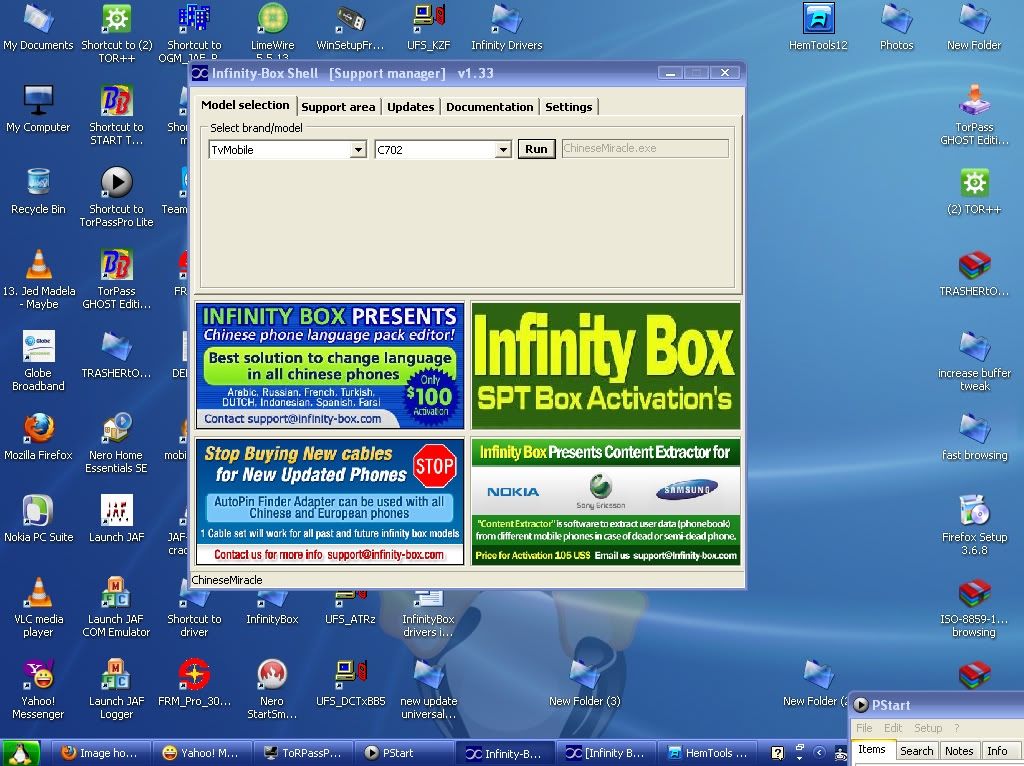Open the Documentation tab
1024x766 pixels.
tap(489, 107)
